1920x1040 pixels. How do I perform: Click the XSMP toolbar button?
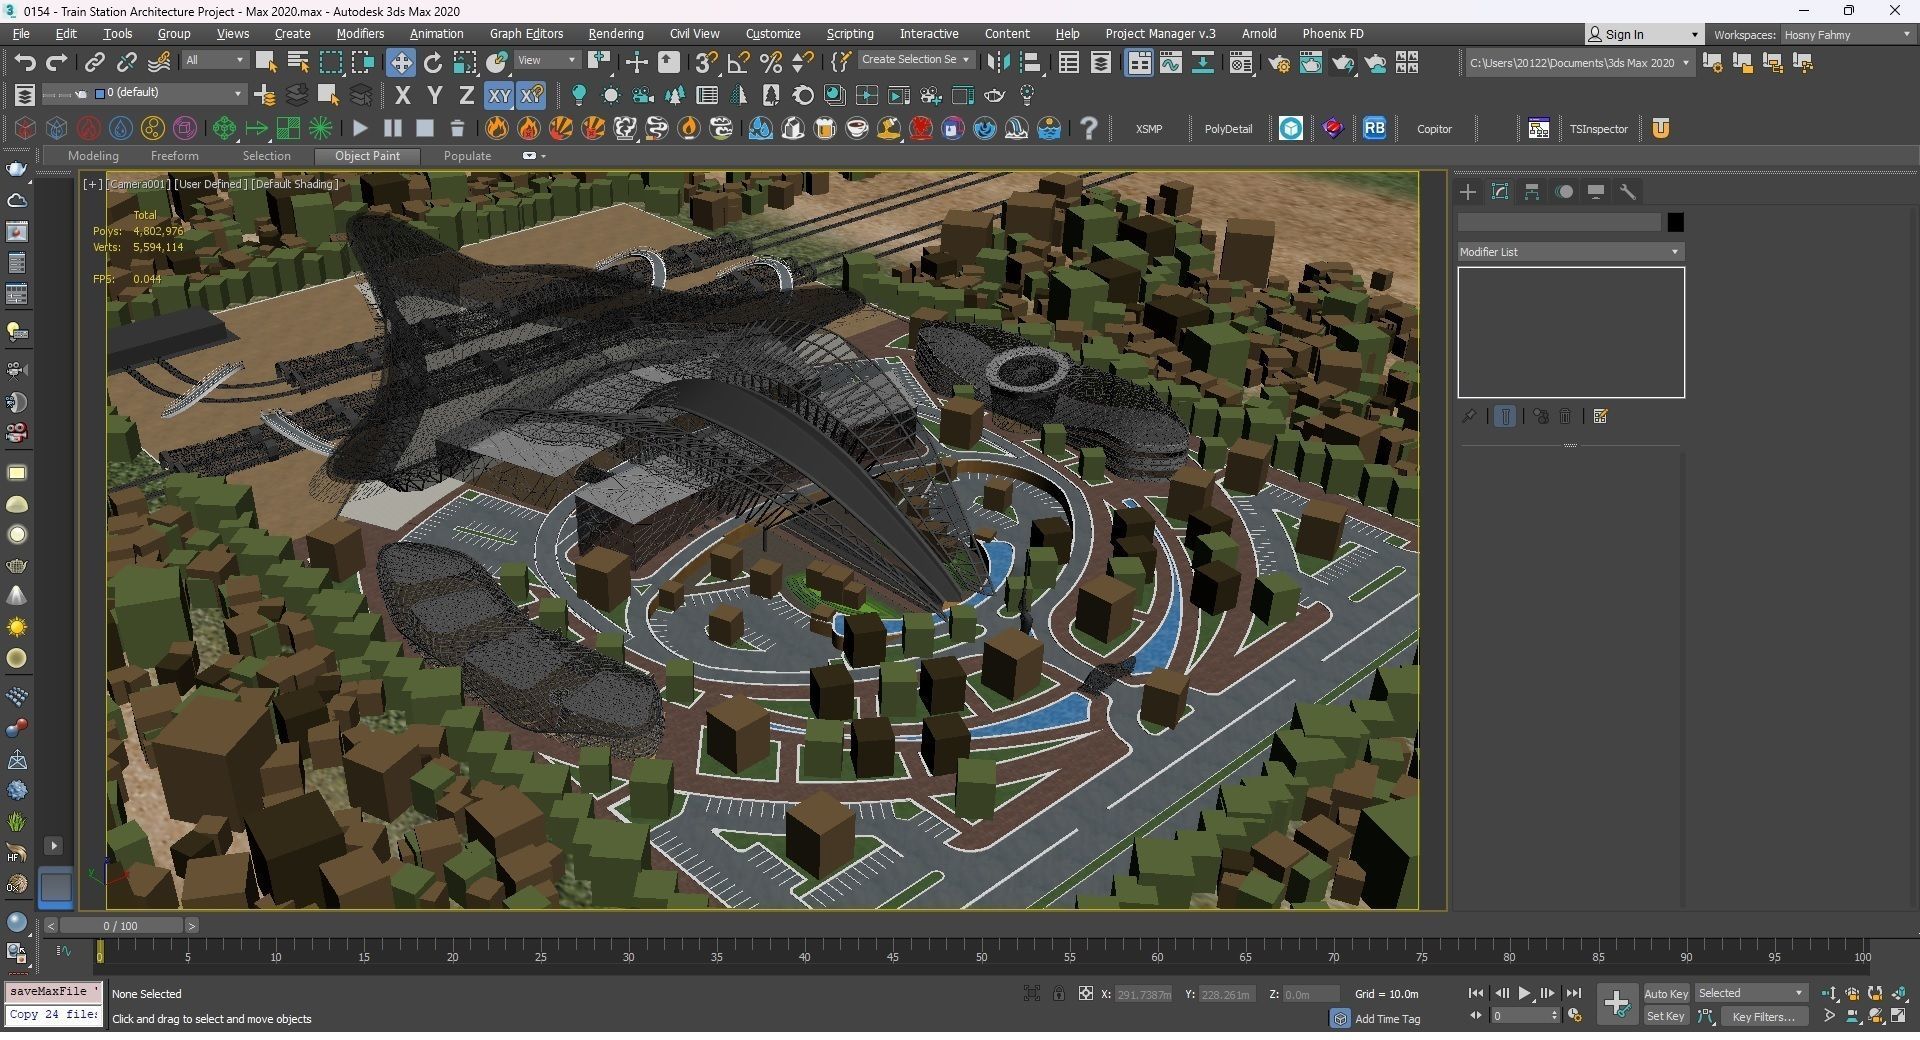click(x=1149, y=129)
